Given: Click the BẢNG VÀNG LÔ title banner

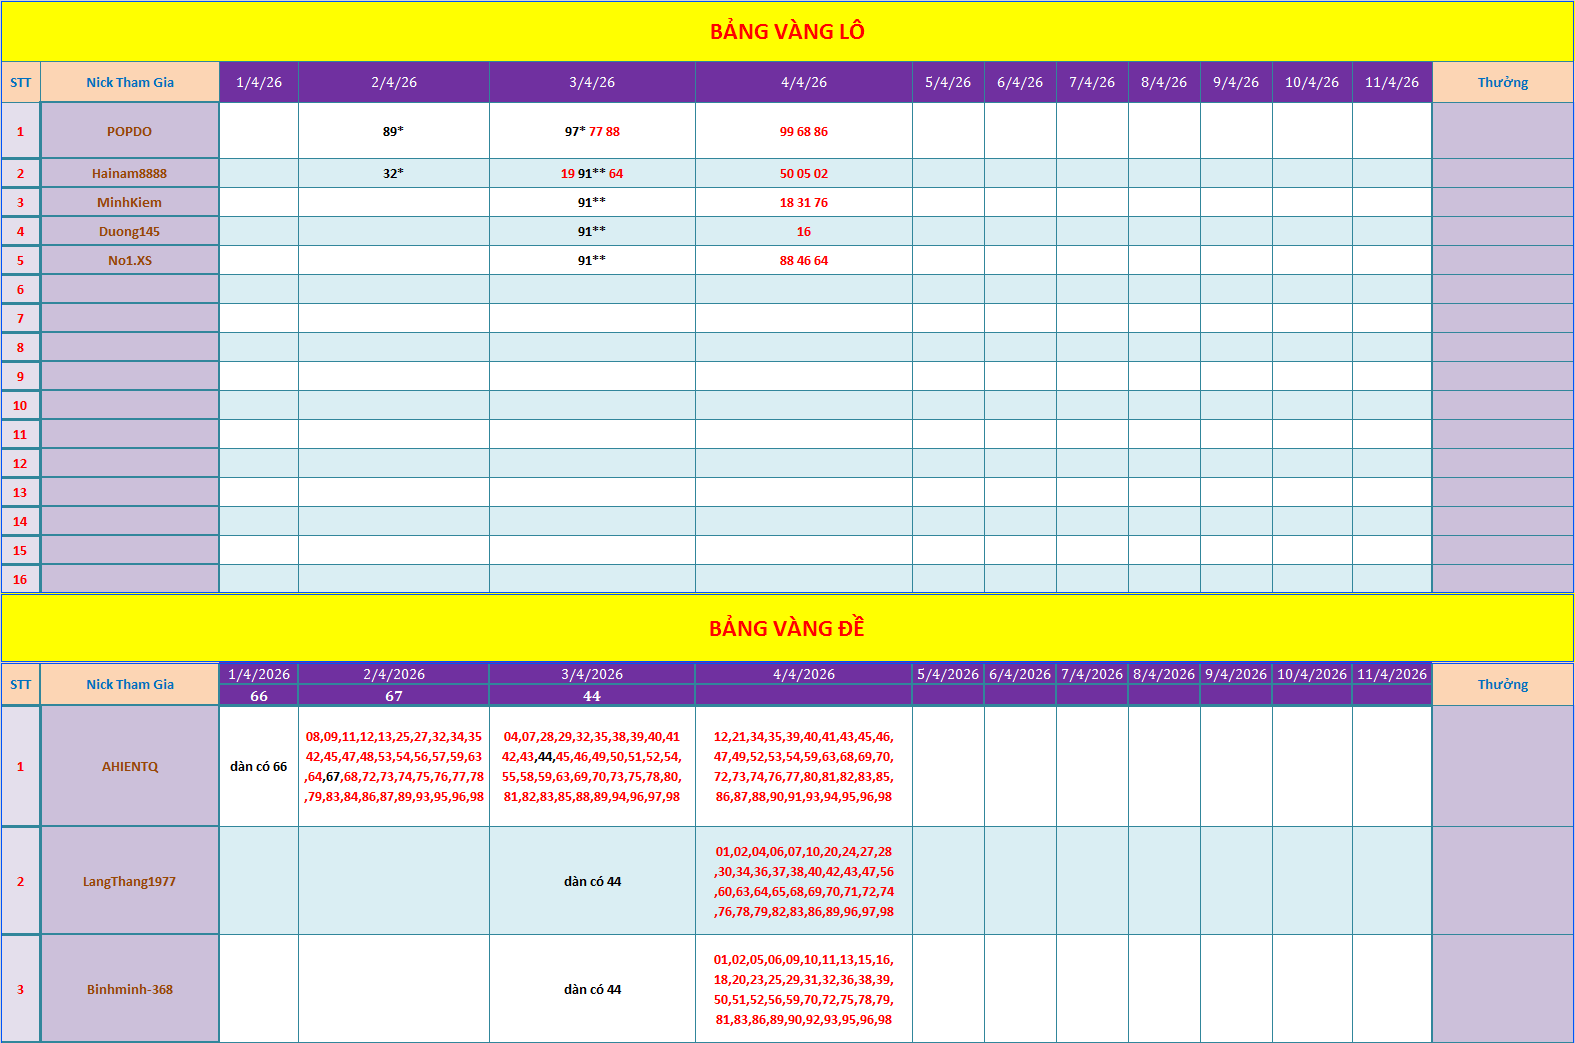Looking at the screenshot, I should 787,31.
